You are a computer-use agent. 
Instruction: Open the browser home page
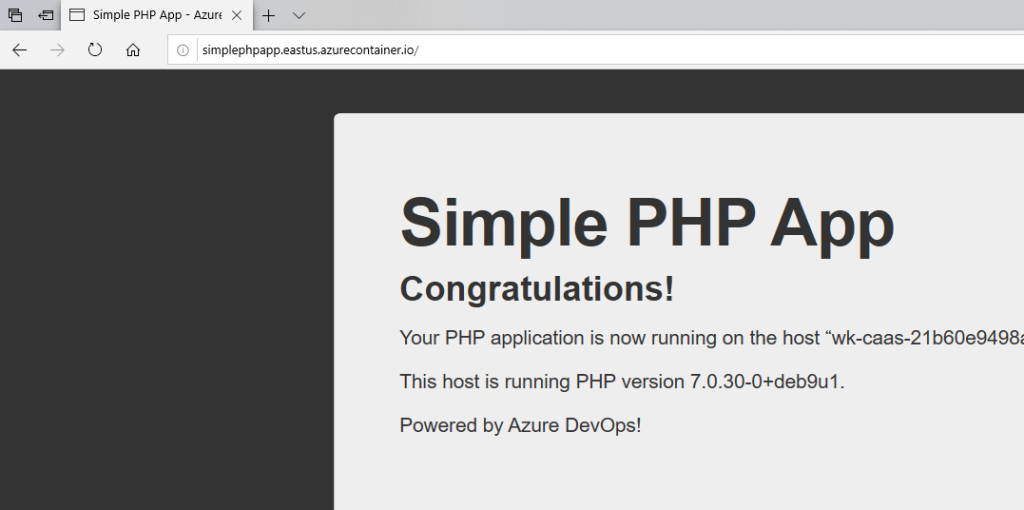[133, 50]
